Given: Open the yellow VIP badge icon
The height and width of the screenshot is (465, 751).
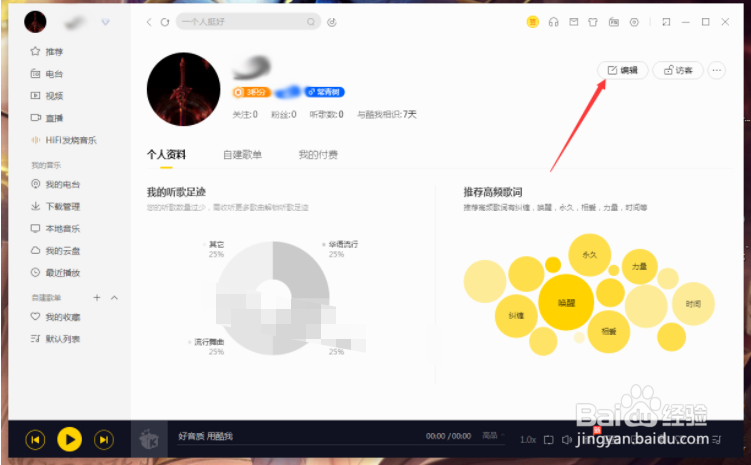Looking at the screenshot, I should [533, 22].
